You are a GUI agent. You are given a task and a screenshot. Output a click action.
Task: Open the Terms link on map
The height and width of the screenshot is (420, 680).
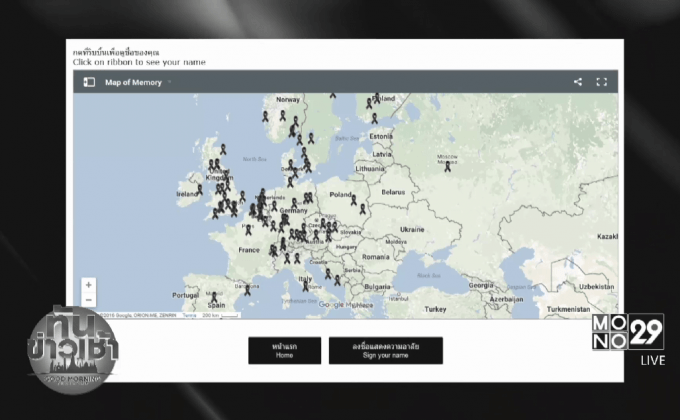(x=189, y=315)
